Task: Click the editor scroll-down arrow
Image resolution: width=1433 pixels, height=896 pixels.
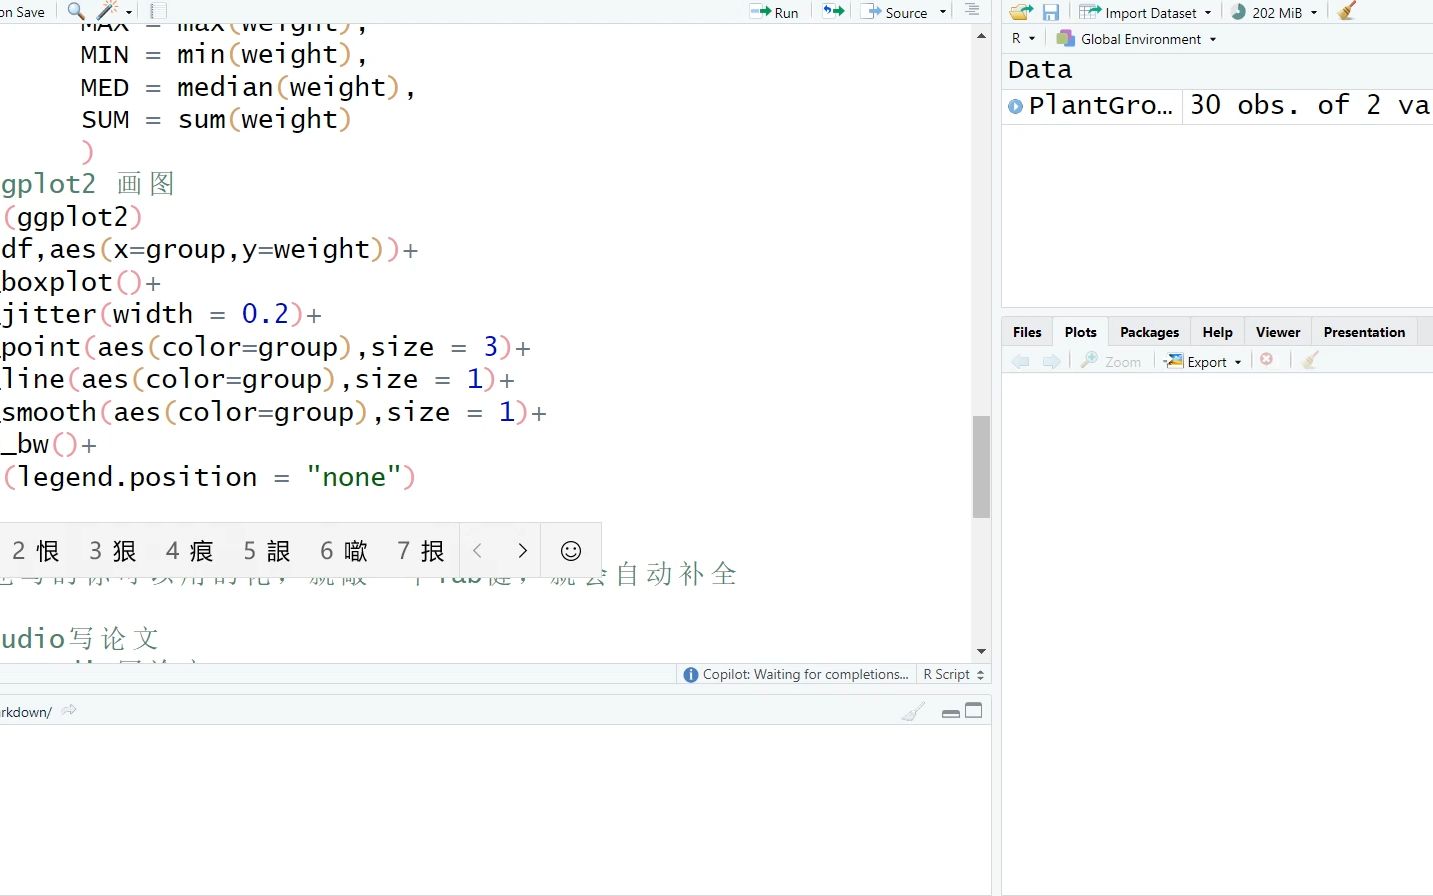Action: [x=981, y=651]
